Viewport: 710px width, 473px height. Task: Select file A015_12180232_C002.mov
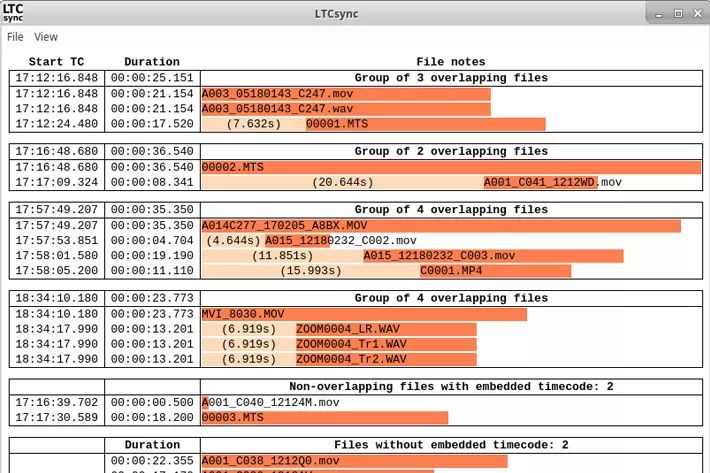[341, 240]
